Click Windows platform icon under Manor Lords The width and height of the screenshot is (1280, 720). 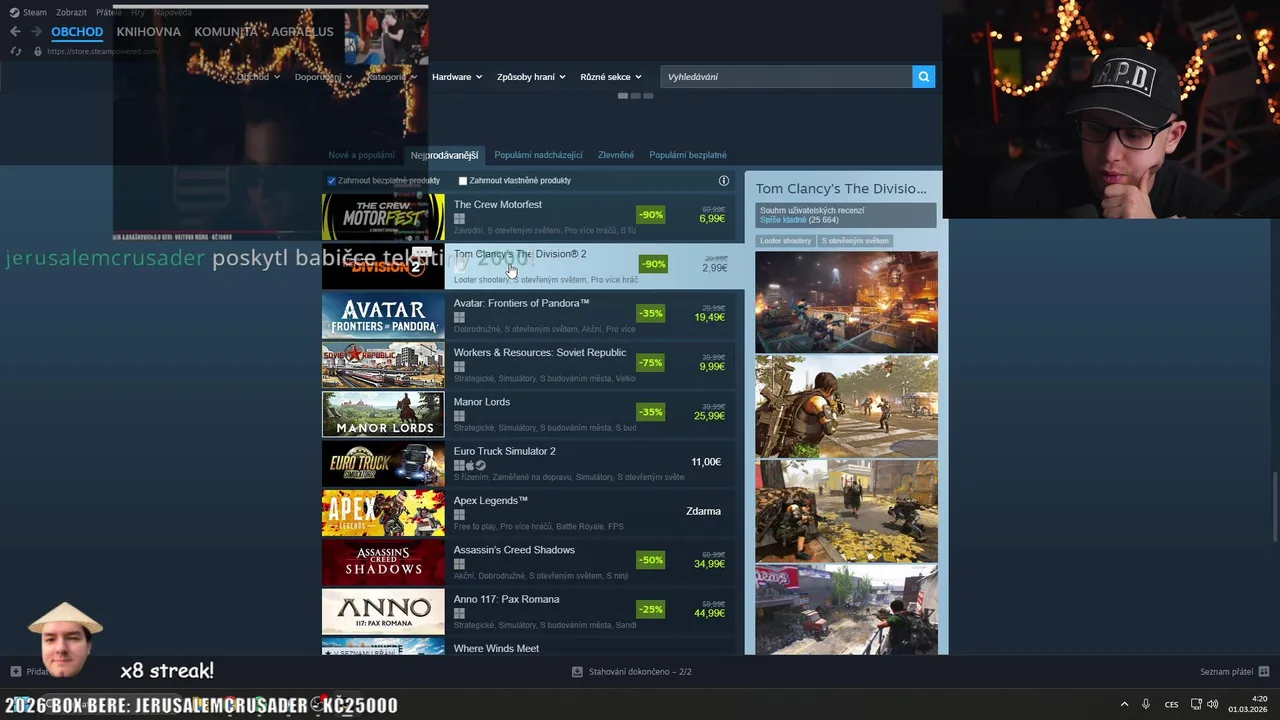pyautogui.click(x=459, y=416)
